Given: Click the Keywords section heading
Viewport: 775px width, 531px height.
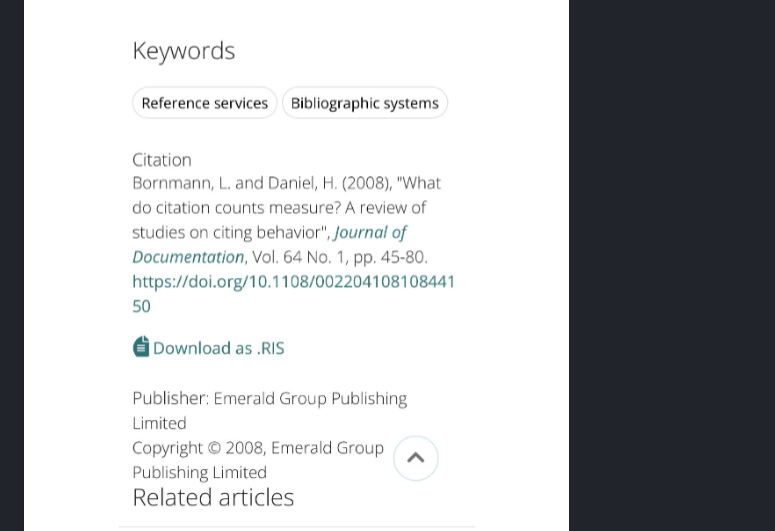Looking at the screenshot, I should (x=183, y=51).
